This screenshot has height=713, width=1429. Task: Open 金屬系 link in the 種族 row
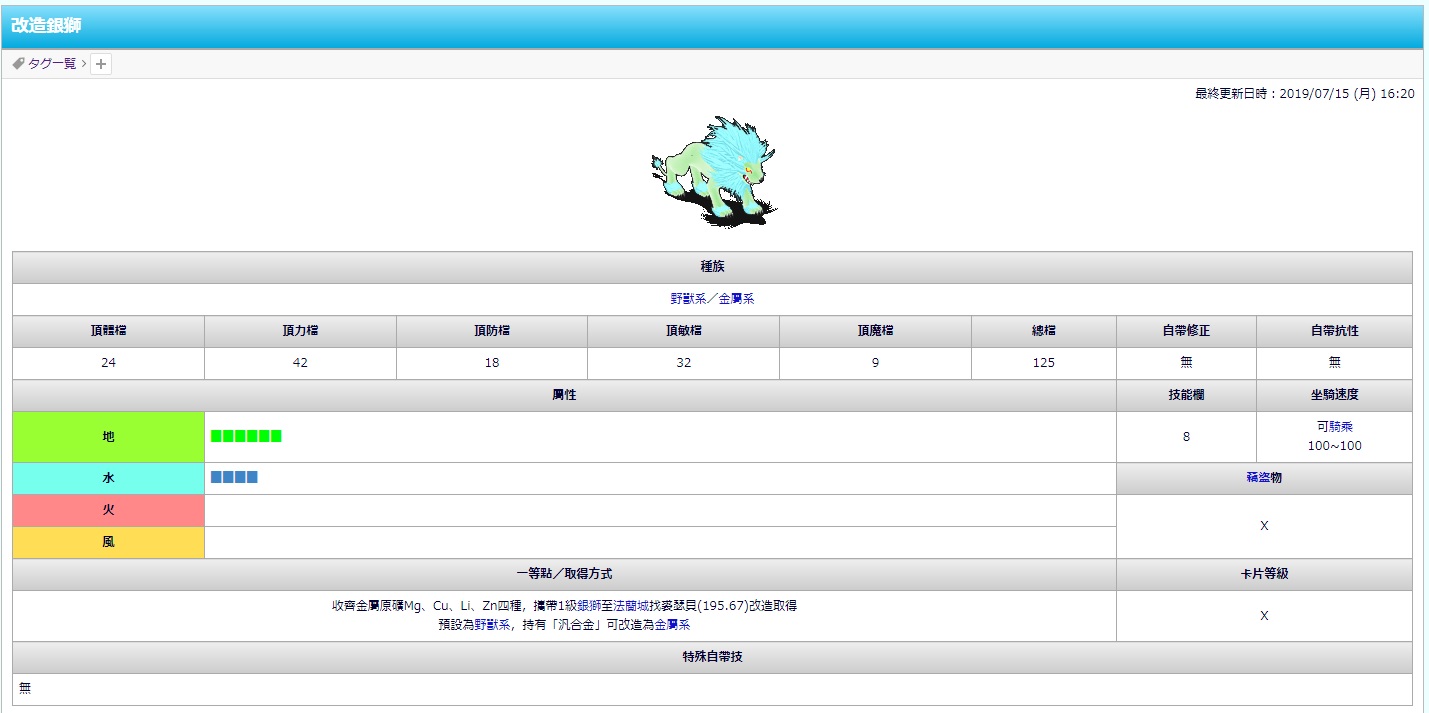tap(737, 299)
